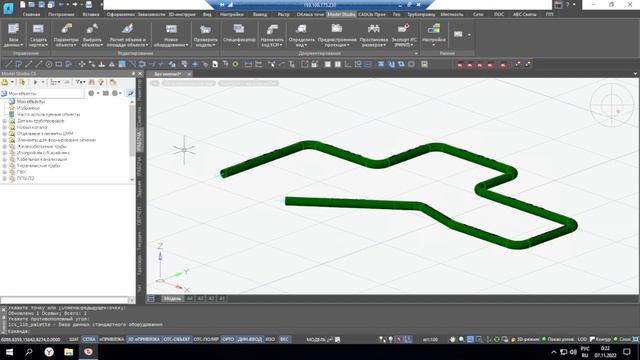
Task: Click Простановка размеров icon
Action: 373,35
